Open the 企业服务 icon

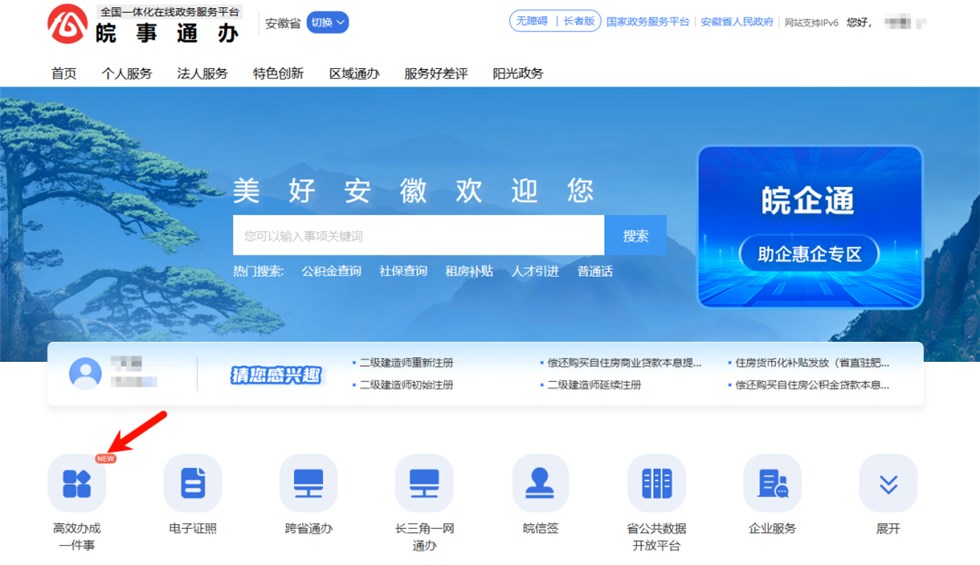pos(772,484)
